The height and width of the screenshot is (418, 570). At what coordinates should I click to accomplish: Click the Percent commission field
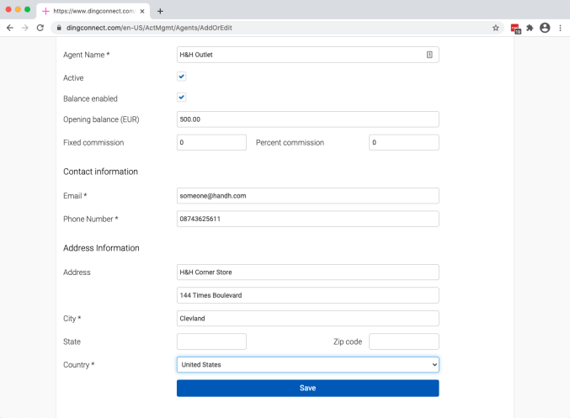(404, 142)
